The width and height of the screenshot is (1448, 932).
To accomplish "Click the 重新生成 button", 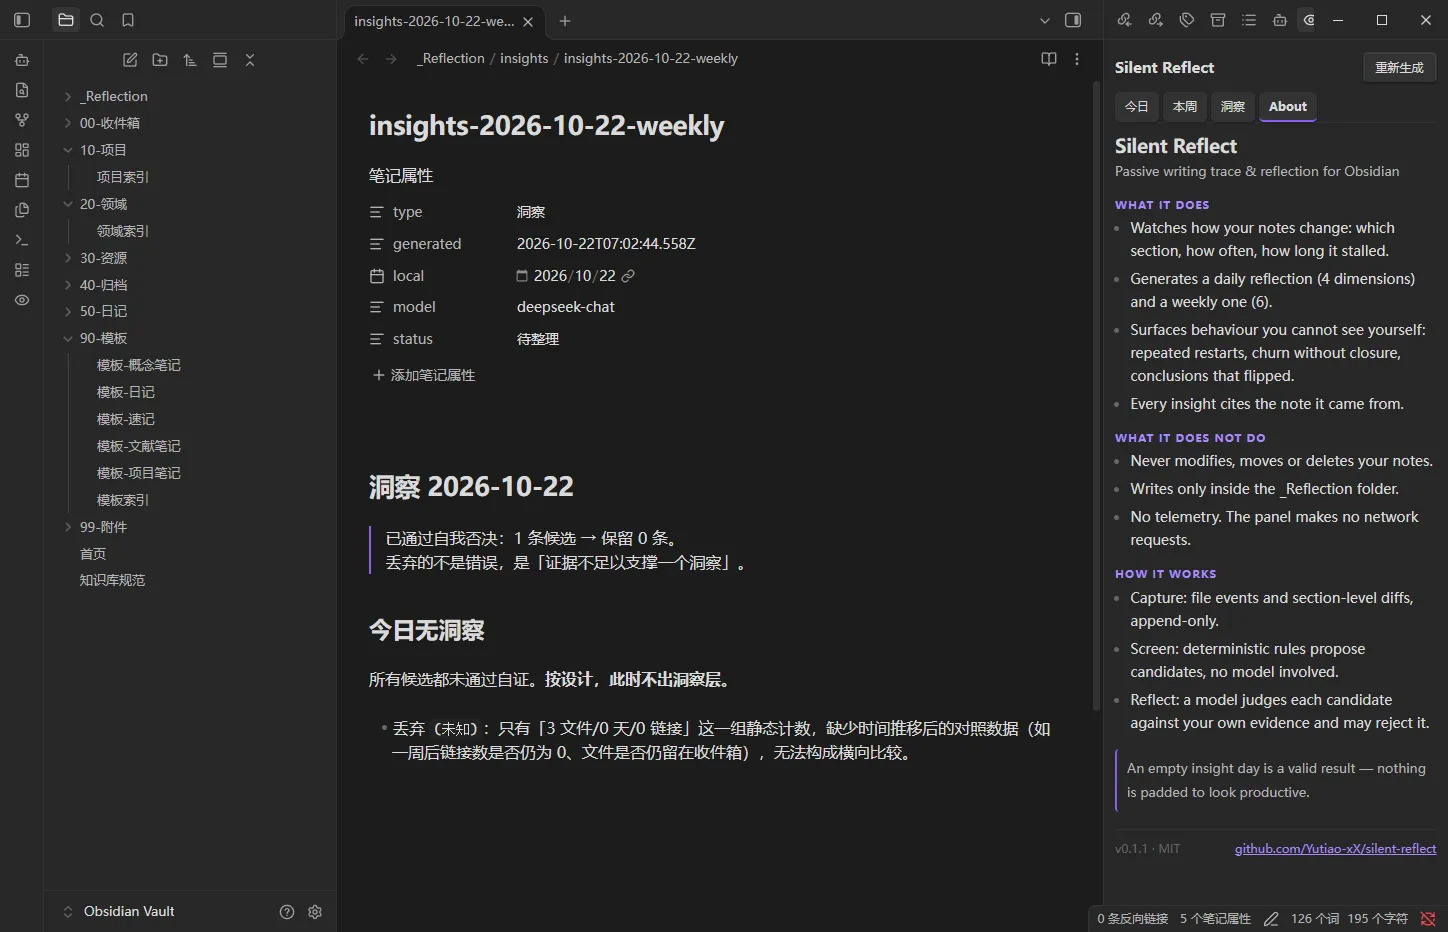I will (x=1399, y=67).
